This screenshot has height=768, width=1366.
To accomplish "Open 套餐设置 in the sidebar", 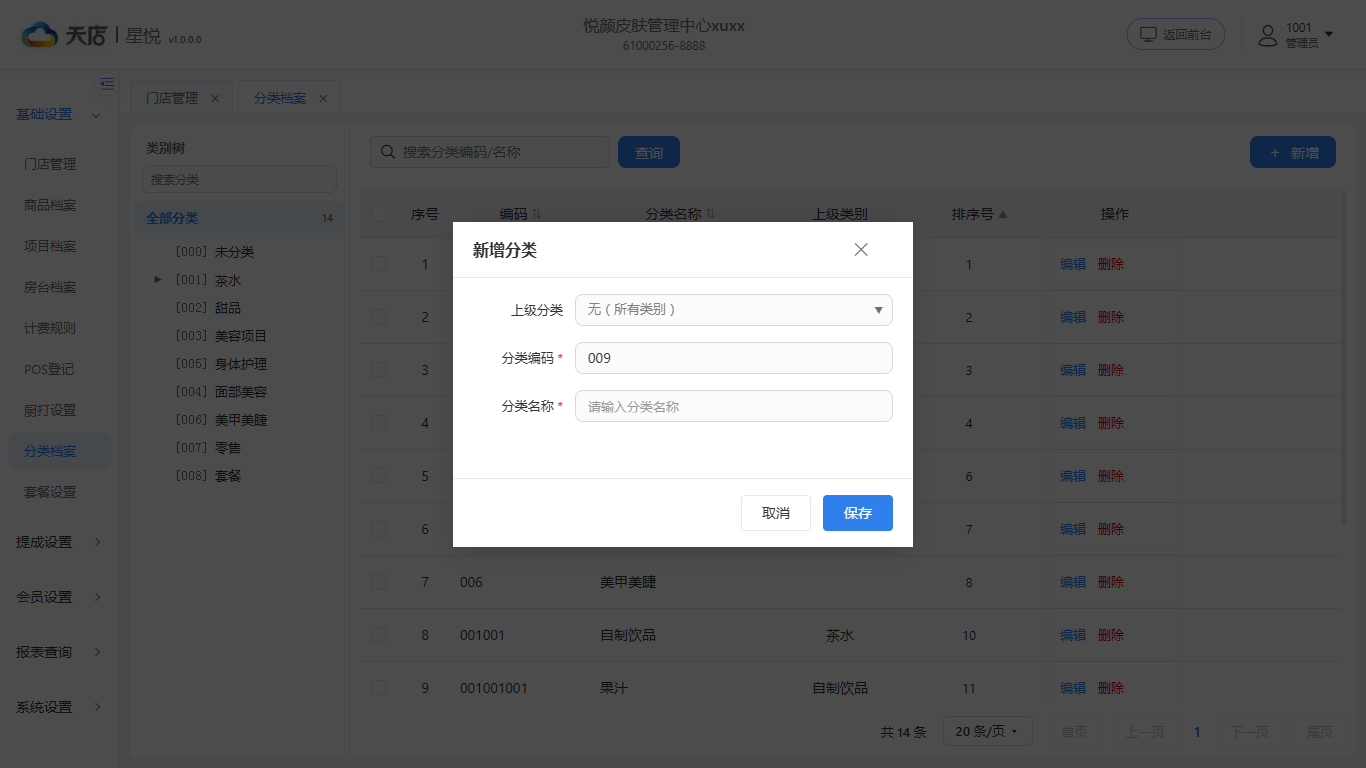I will point(50,492).
